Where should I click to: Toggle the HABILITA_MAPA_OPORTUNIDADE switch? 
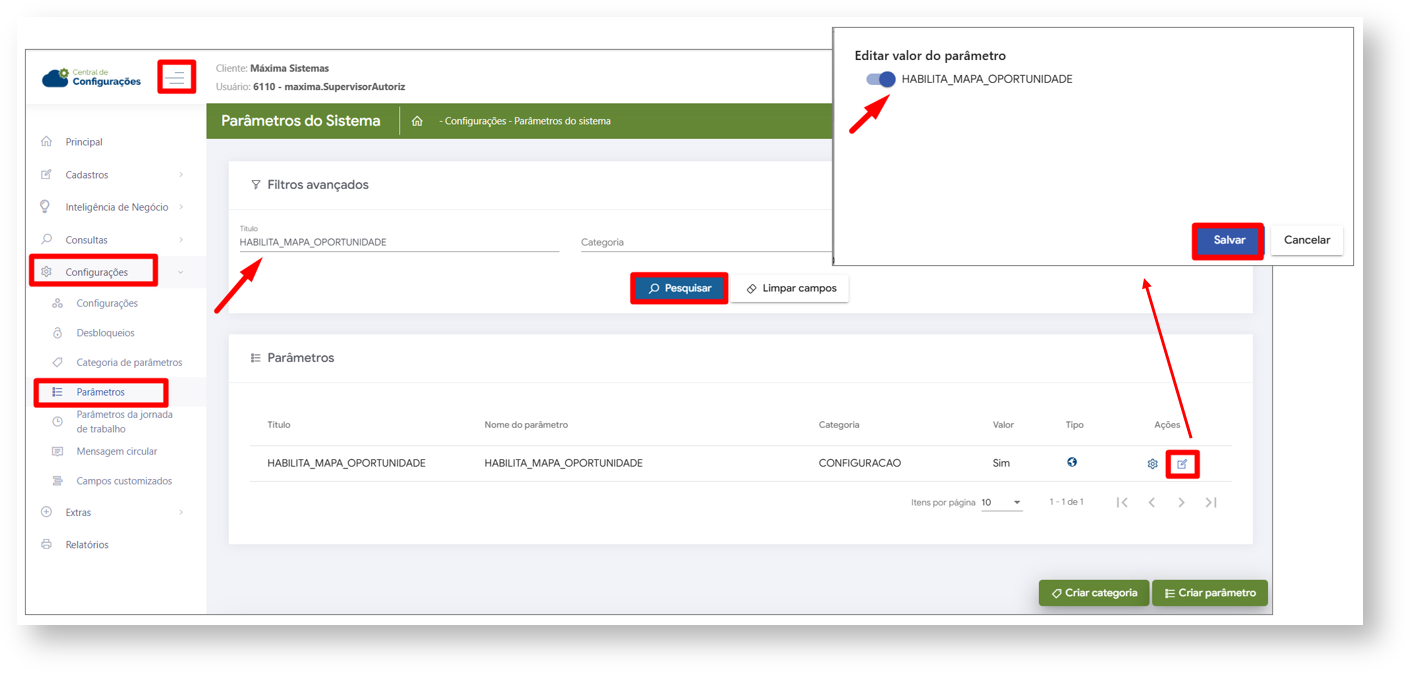[x=881, y=79]
